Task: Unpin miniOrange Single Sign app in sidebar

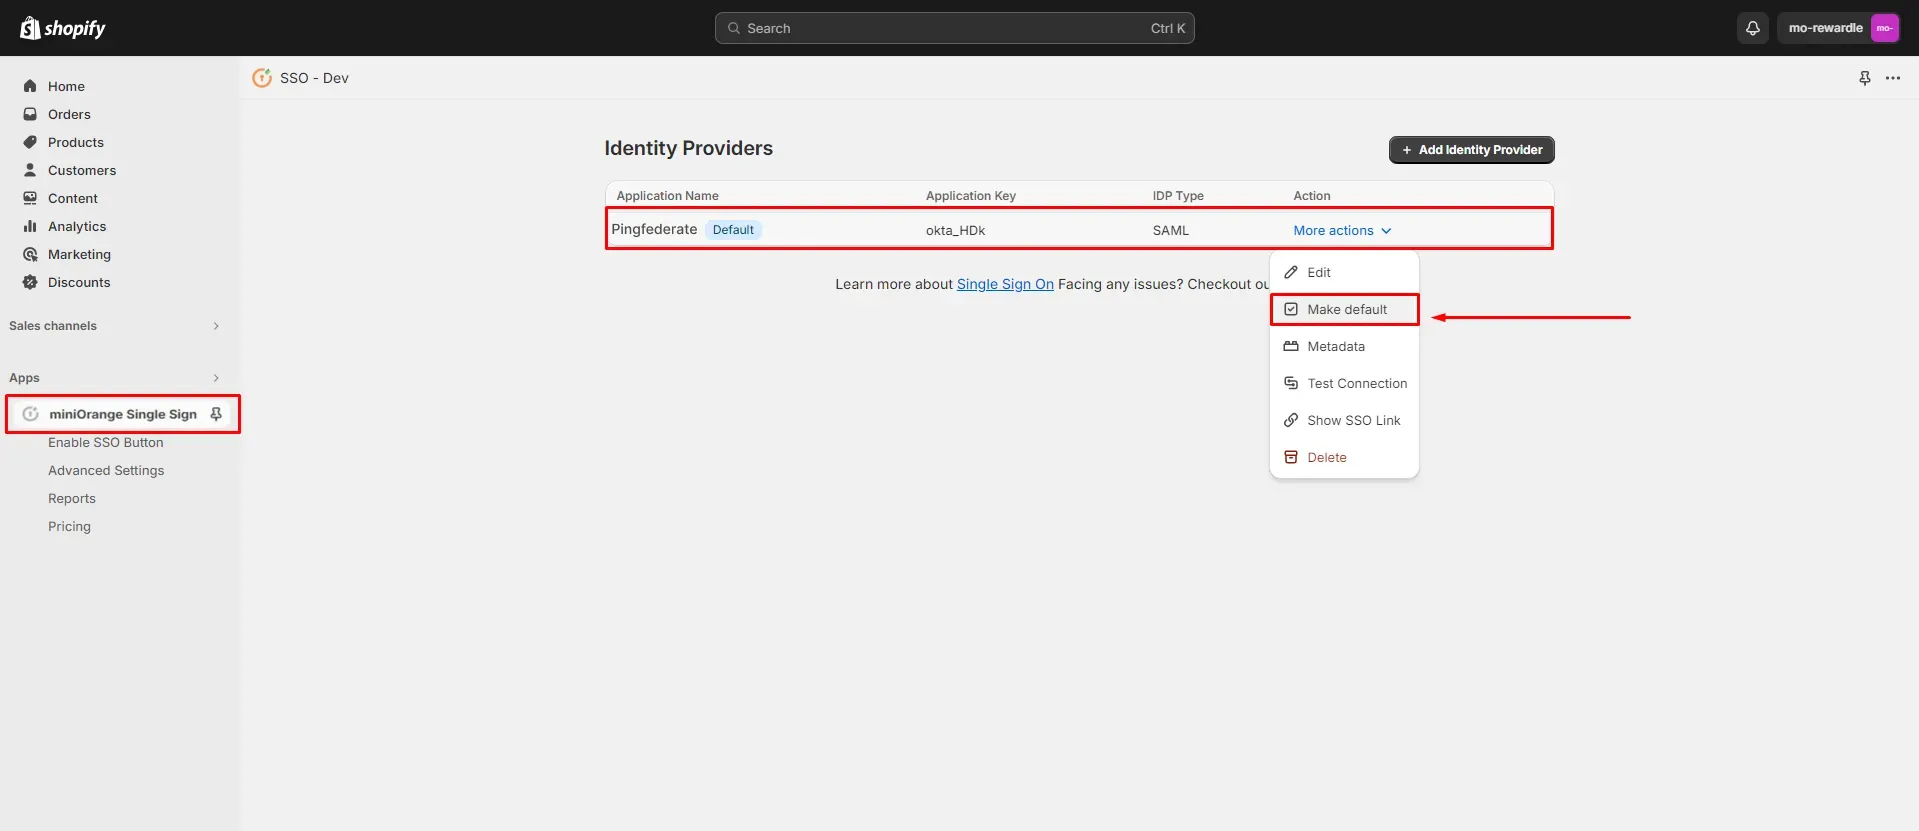Action: pos(216,414)
